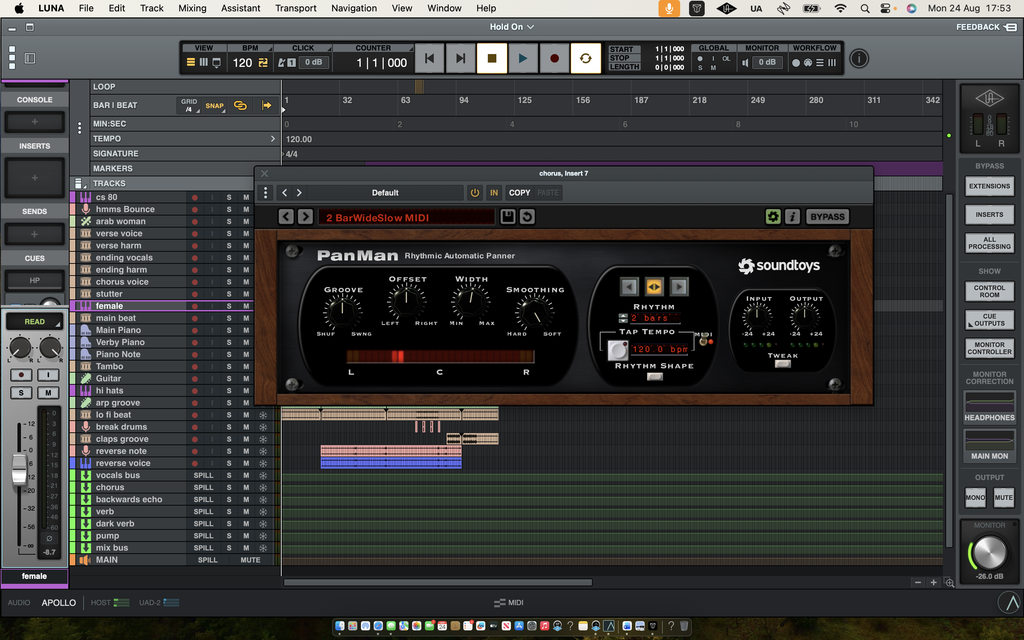Arm recording with the record button

click(554, 59)
